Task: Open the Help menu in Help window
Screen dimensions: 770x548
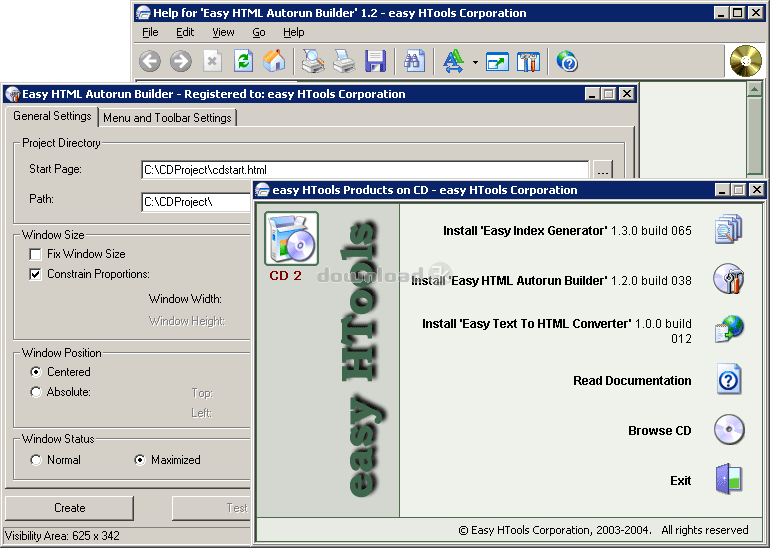Action: [x=294, y=32]
